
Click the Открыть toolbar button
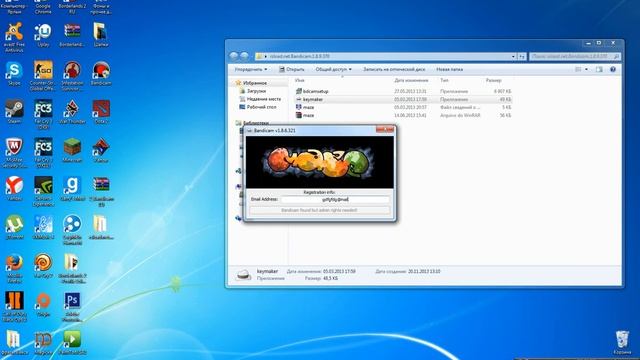click(292, 69)
